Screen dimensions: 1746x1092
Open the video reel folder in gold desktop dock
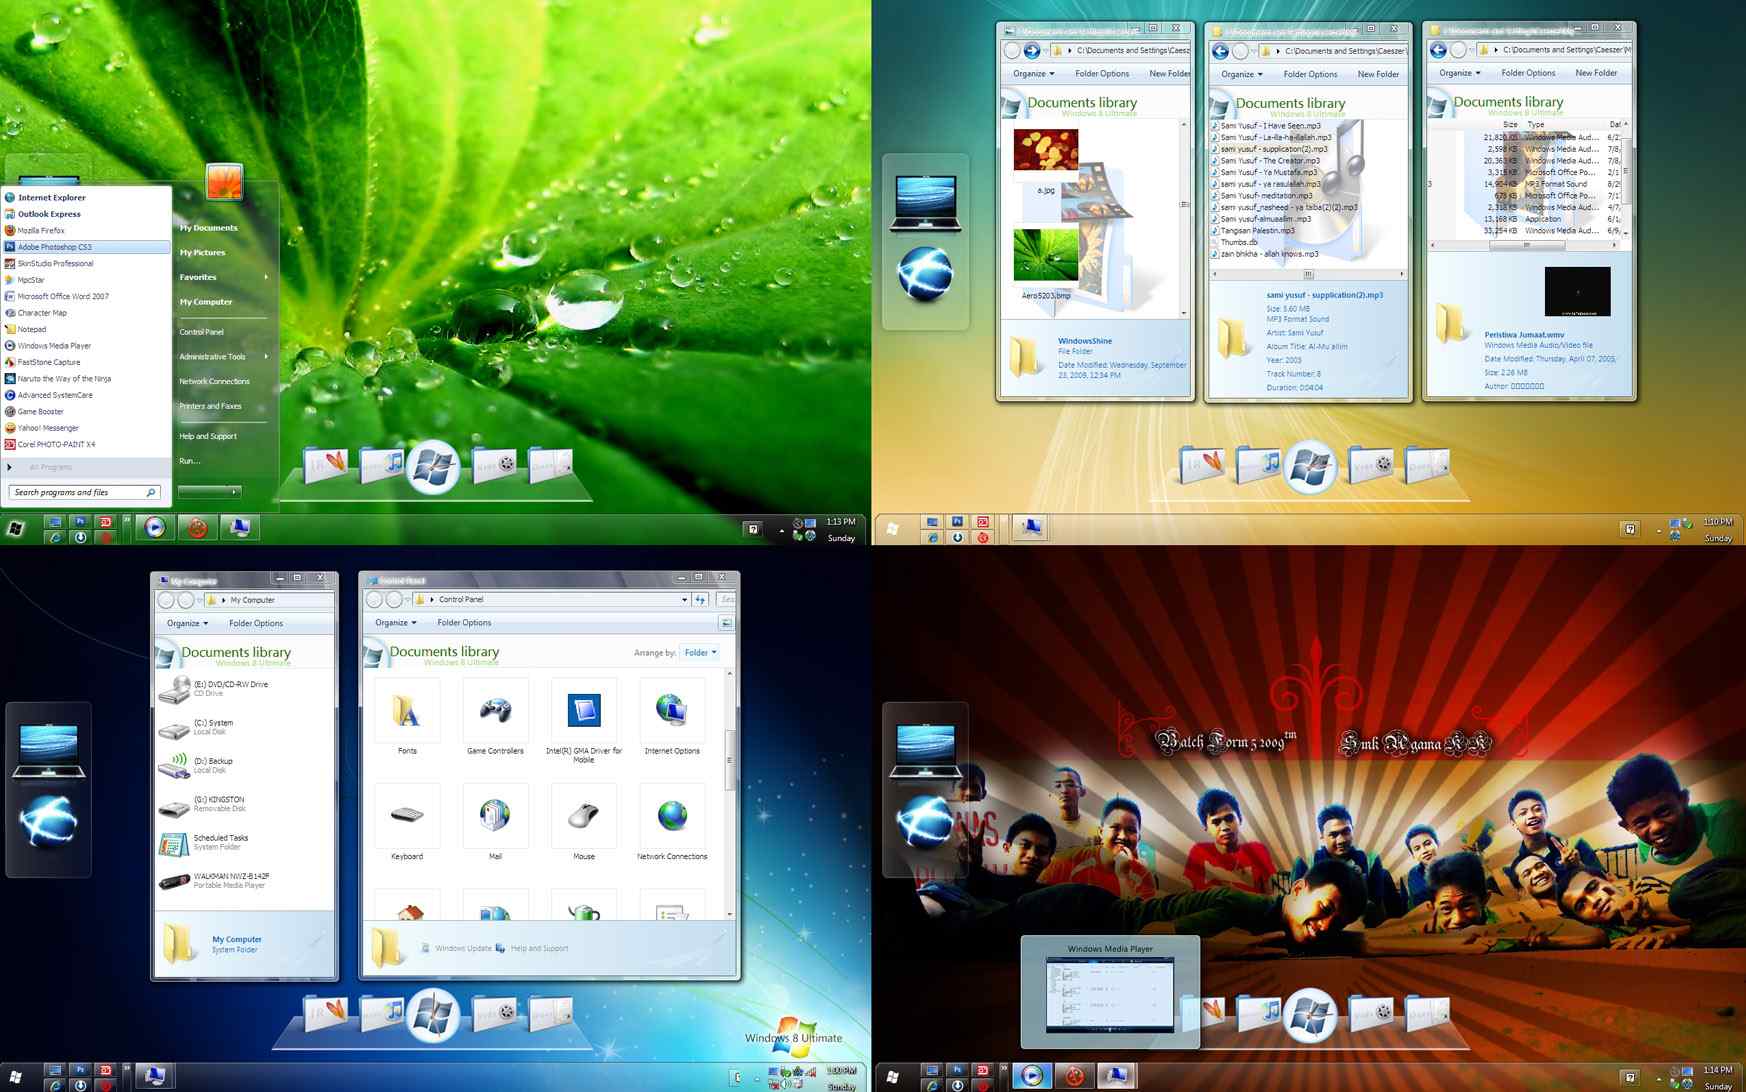click(x=1370, y=464)
